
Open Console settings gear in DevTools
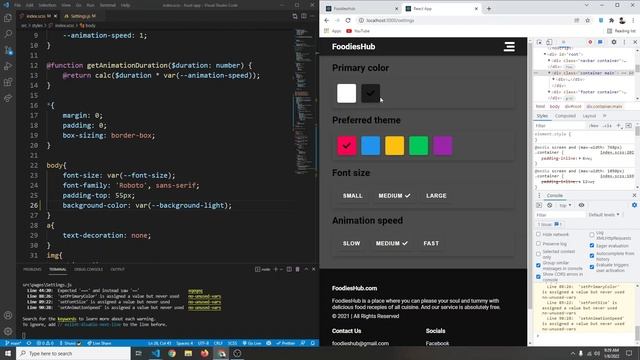634,205
